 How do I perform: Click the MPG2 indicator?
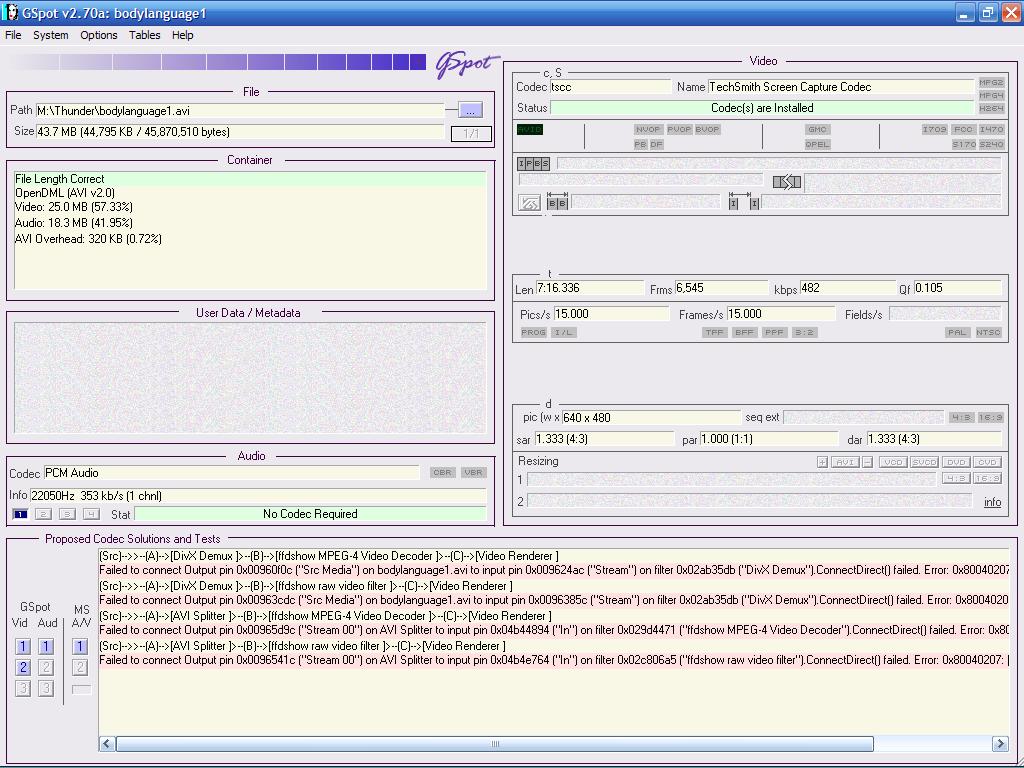[x=991, y=82]
